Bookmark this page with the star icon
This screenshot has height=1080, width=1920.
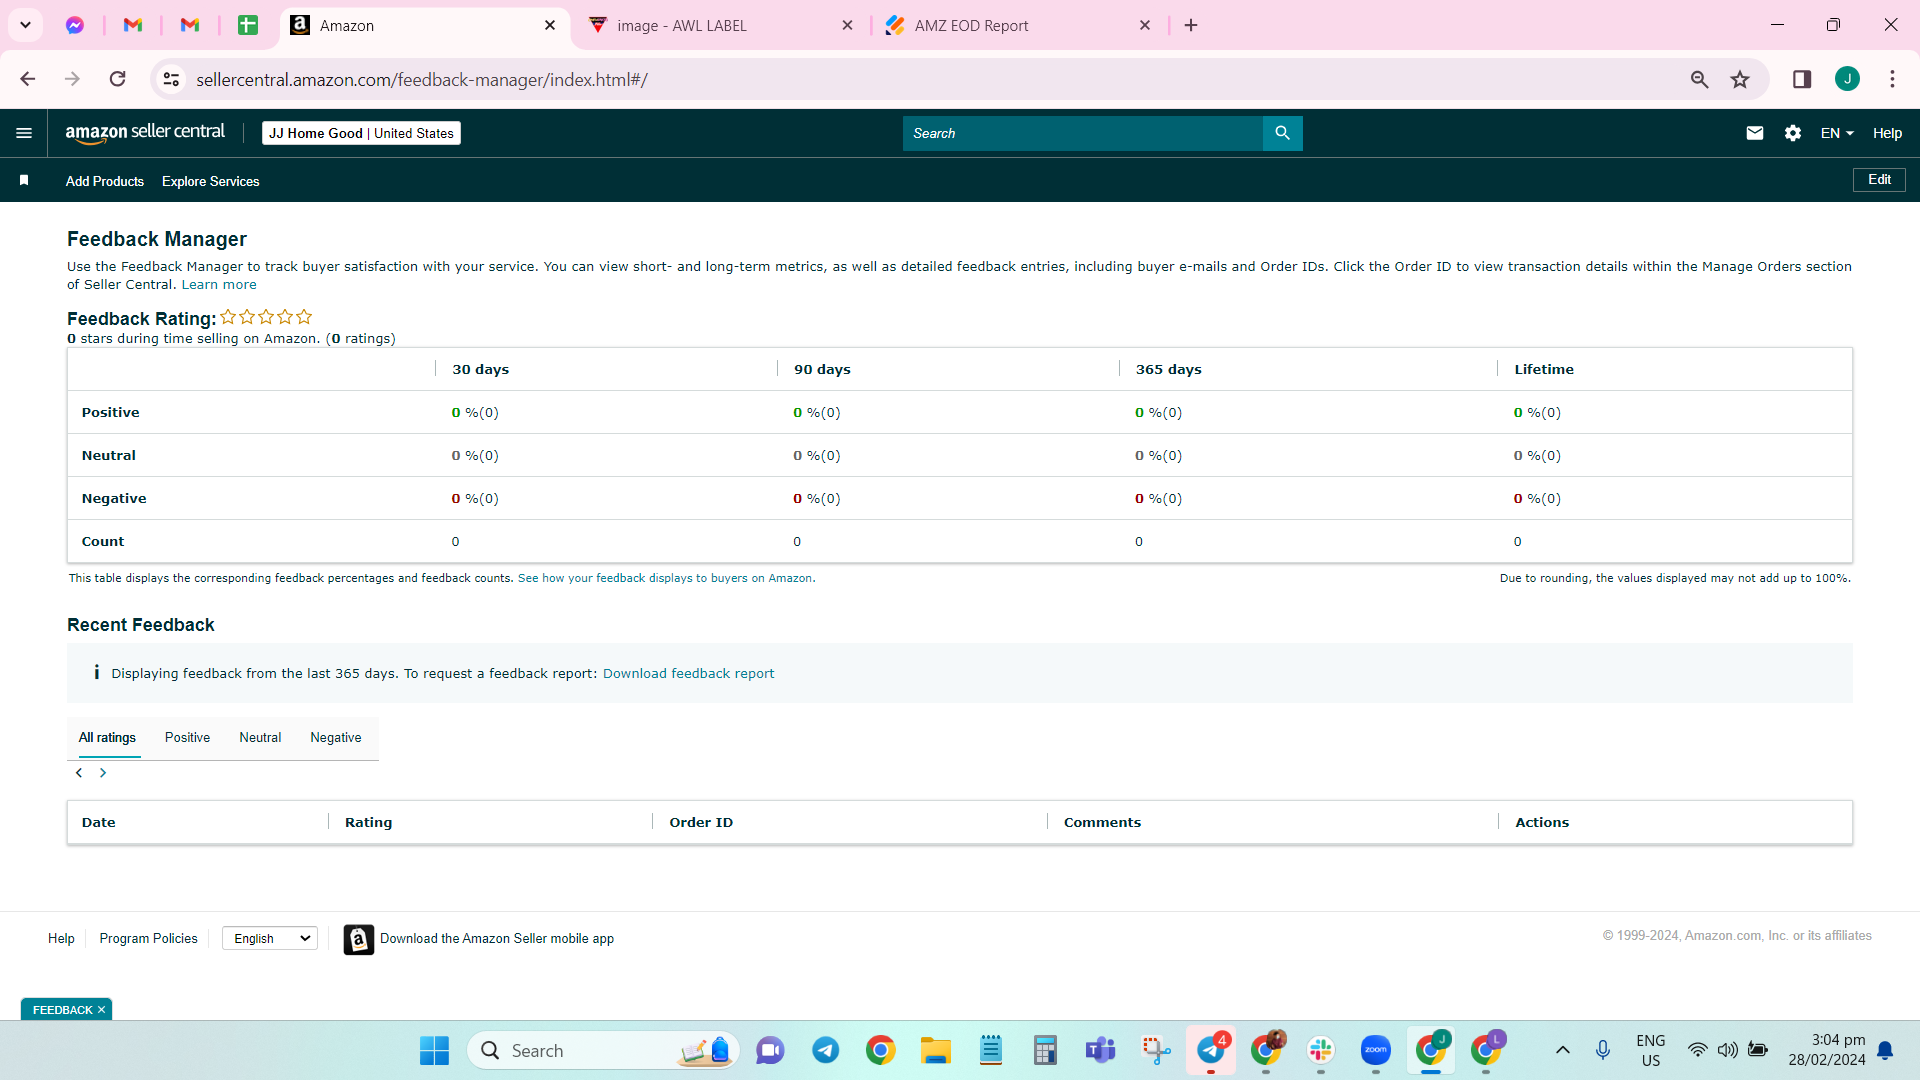coord(1740,79)
